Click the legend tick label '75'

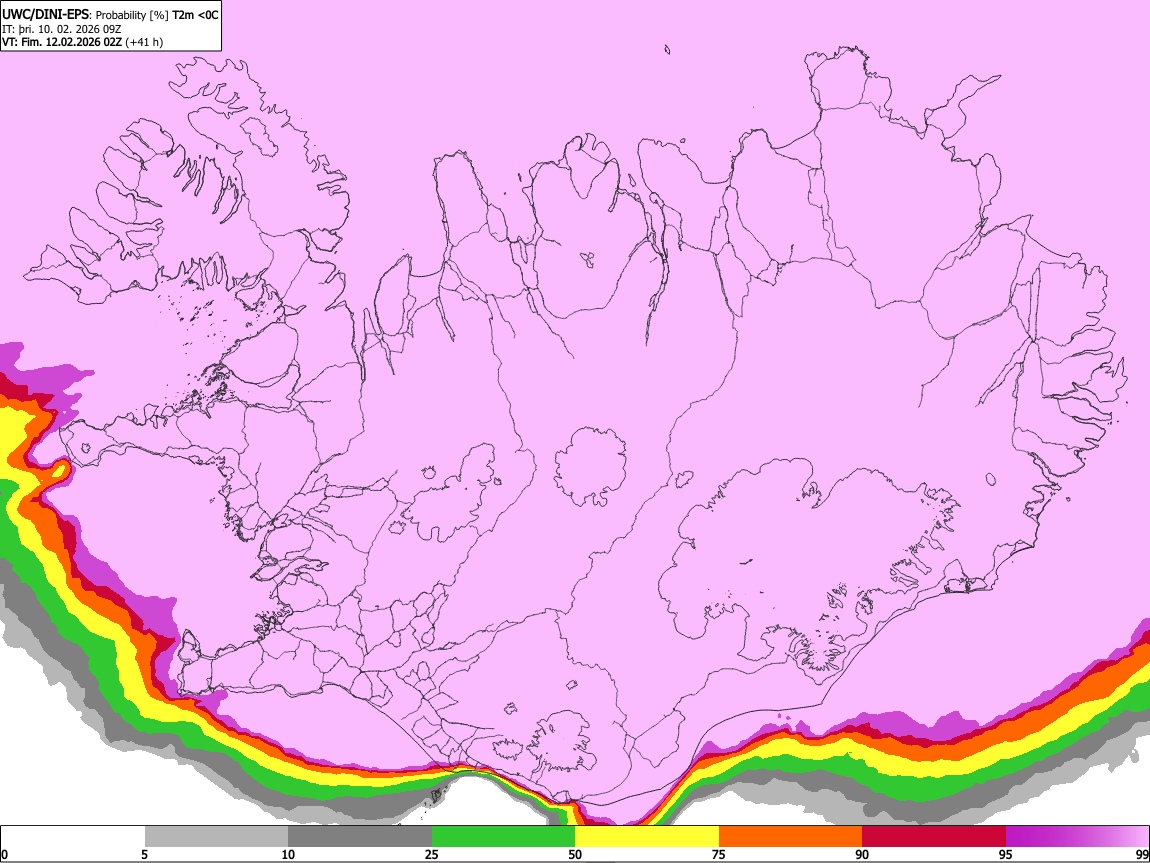pos(719,855)
